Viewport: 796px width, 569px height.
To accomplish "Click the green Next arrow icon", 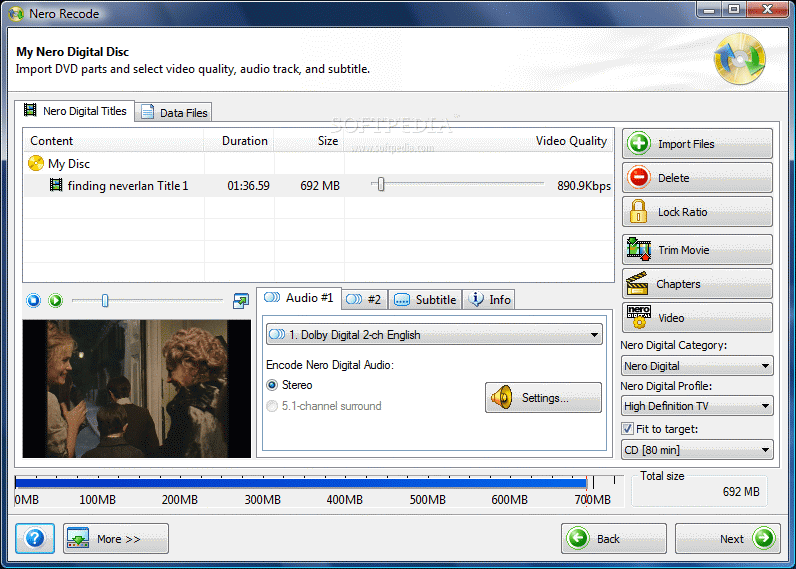I will click(765, 538).
